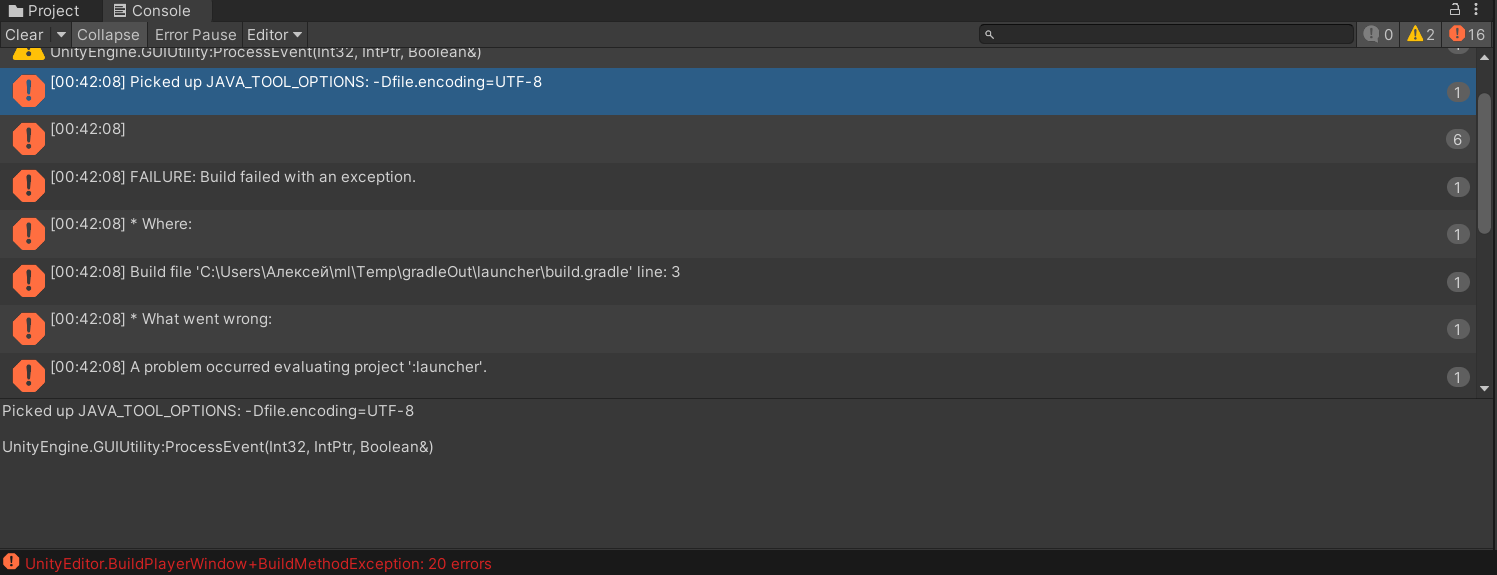The image size is (1497, 575).
Task: Click error icon beside '* Where:' entry
Action: 28,234
